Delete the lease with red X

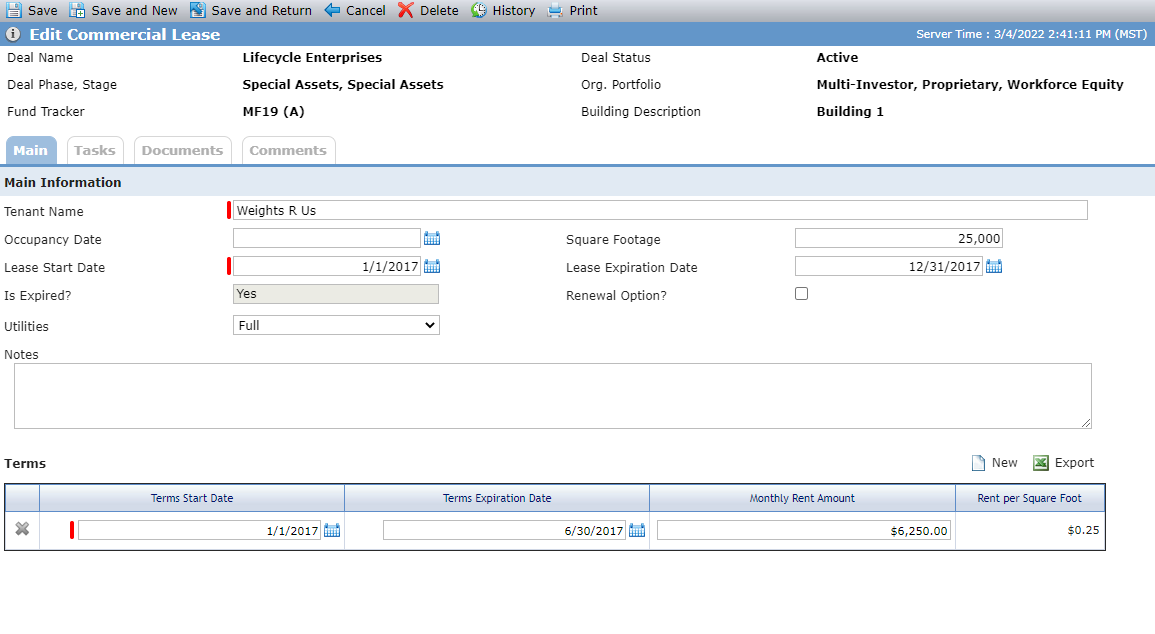(406, 10)
